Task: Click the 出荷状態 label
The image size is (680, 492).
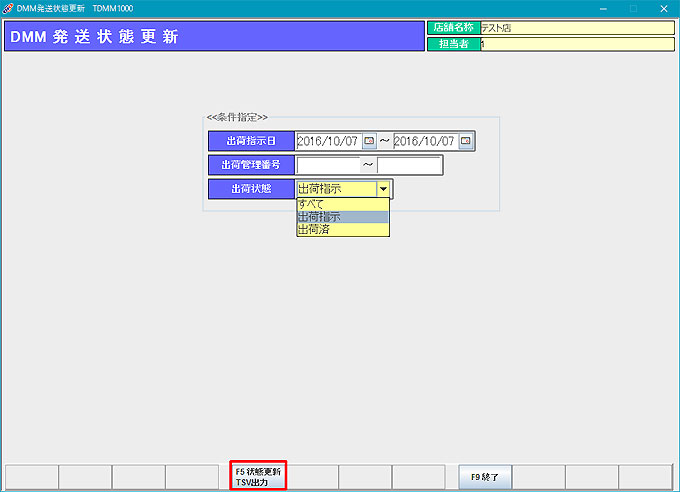Action: (x=252, y=189)
